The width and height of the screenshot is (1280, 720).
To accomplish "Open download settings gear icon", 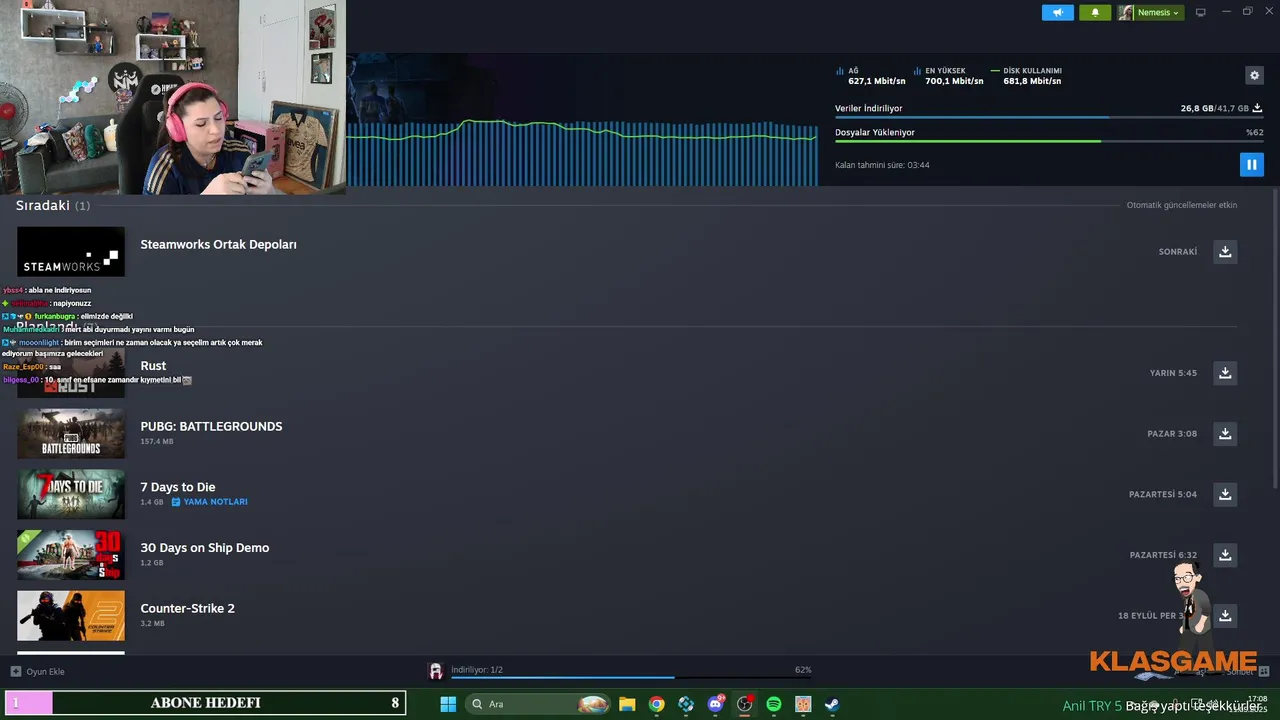I will point(1254,75).
